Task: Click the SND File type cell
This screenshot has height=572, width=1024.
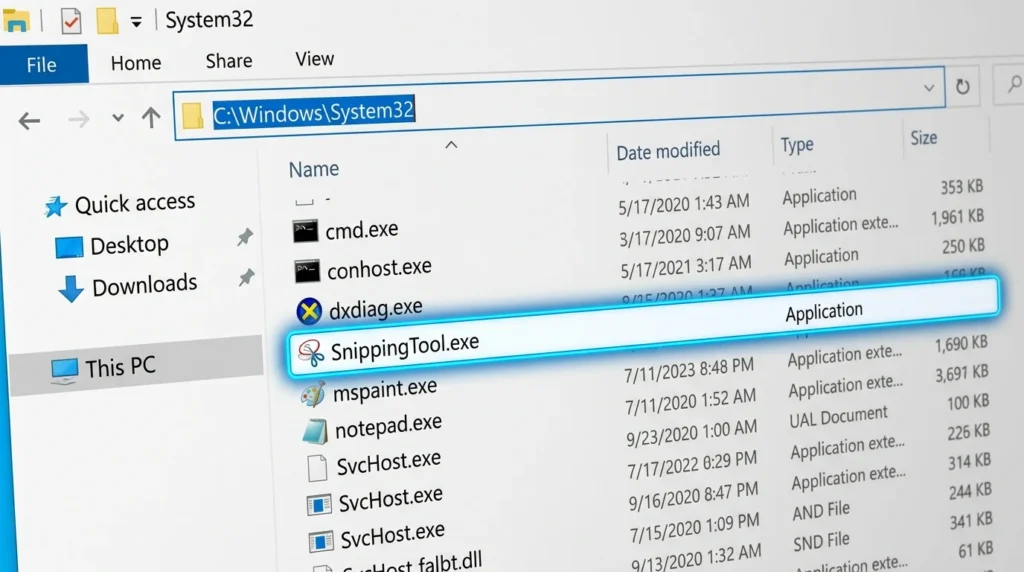Action: pyautogui.click(x=821, y=541)
